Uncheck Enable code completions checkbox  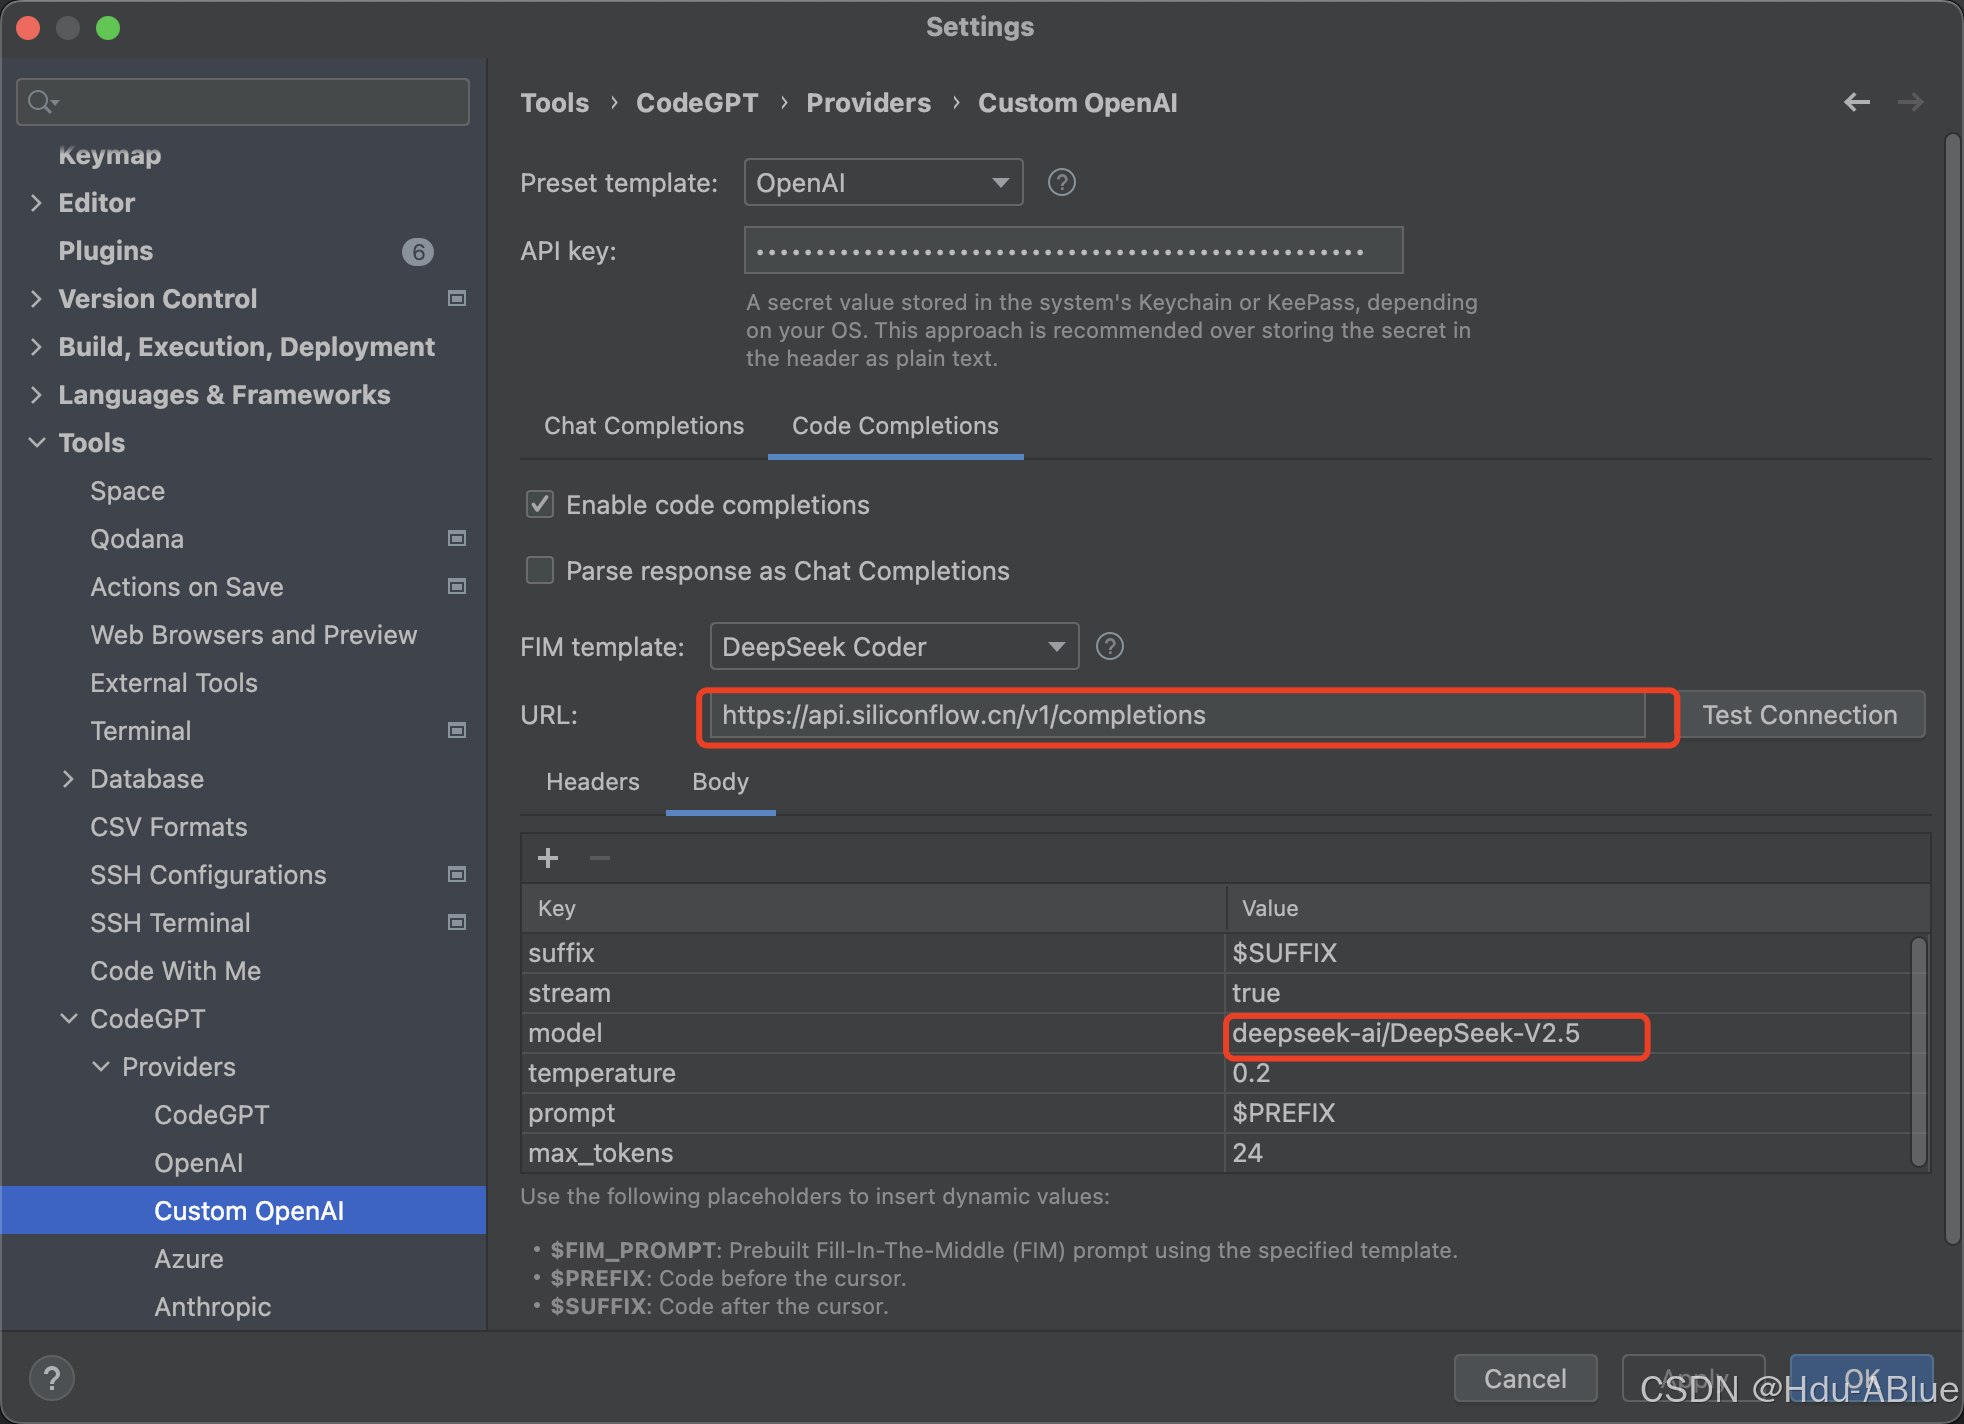pyautogui.click(x=540, y=504)
